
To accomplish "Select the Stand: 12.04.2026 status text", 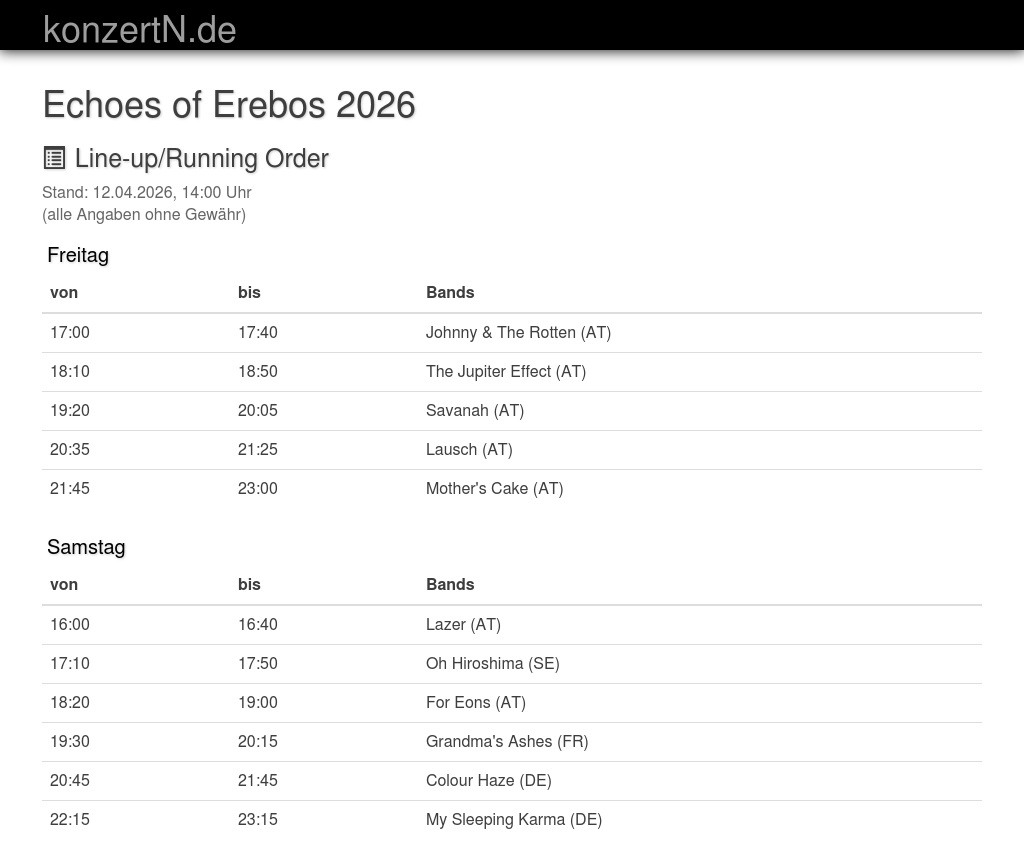I will point(147,193).
